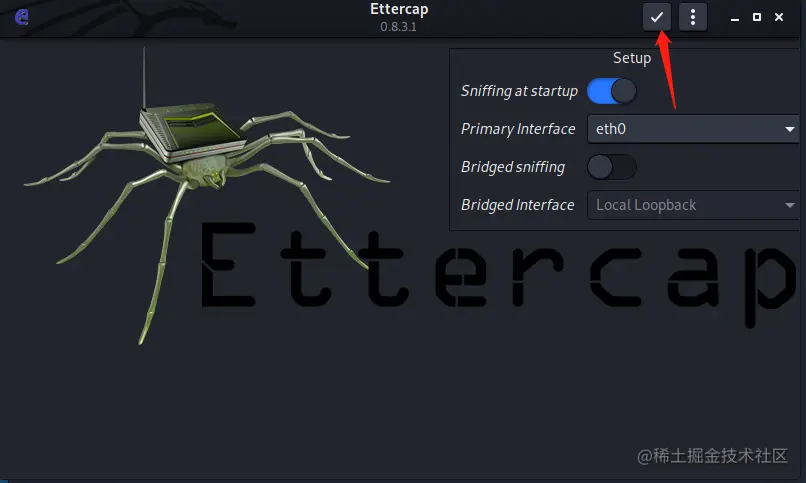Click the Sniffing at startup label
This screenshot has width=806, height=483.
tap(519, 91)
